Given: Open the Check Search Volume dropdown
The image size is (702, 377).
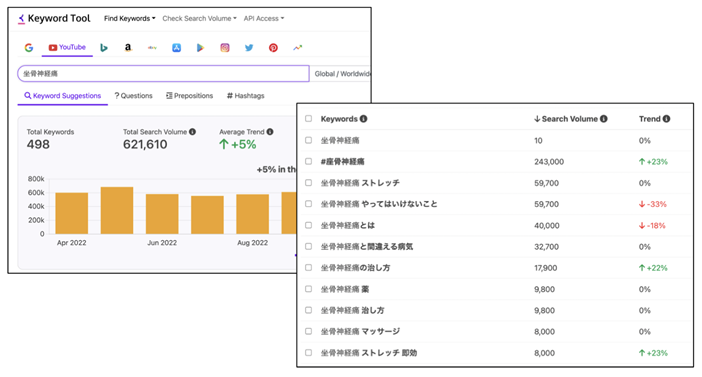Looking at the screenshot, I should click(x=199, y=18).
